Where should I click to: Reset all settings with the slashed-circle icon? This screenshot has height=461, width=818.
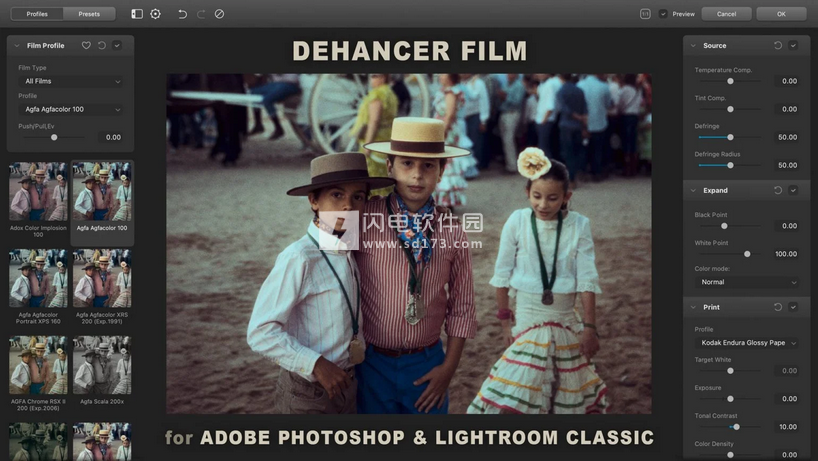click(x=220, y=14)
